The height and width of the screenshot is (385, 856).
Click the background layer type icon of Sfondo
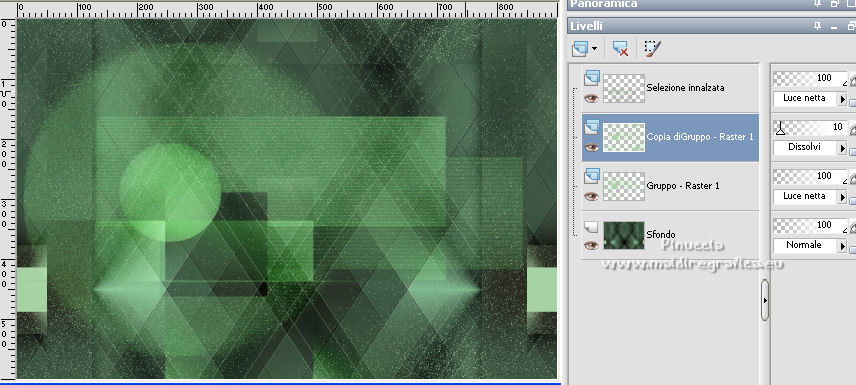591,226
